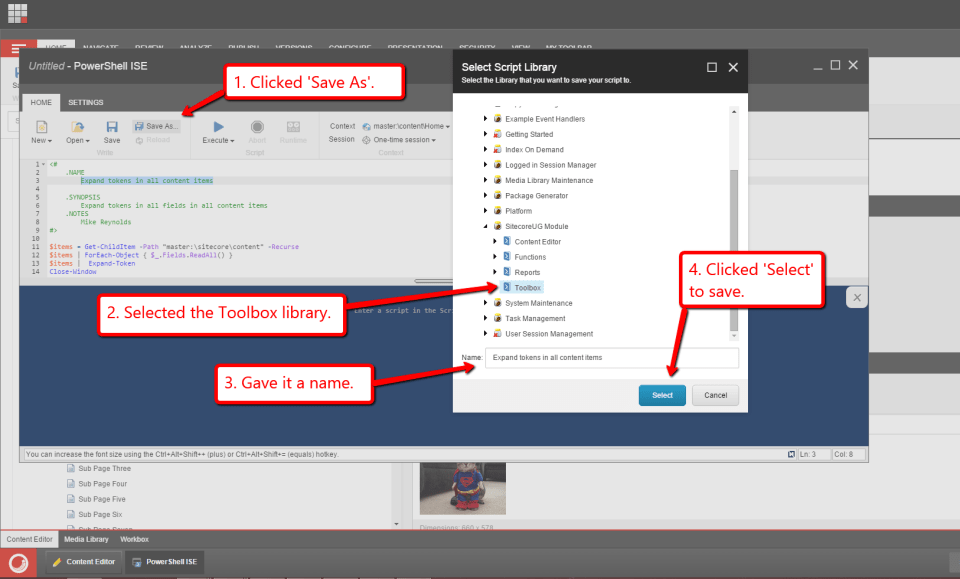Maximize the Select Script Library dialog

tap(712, 67)
